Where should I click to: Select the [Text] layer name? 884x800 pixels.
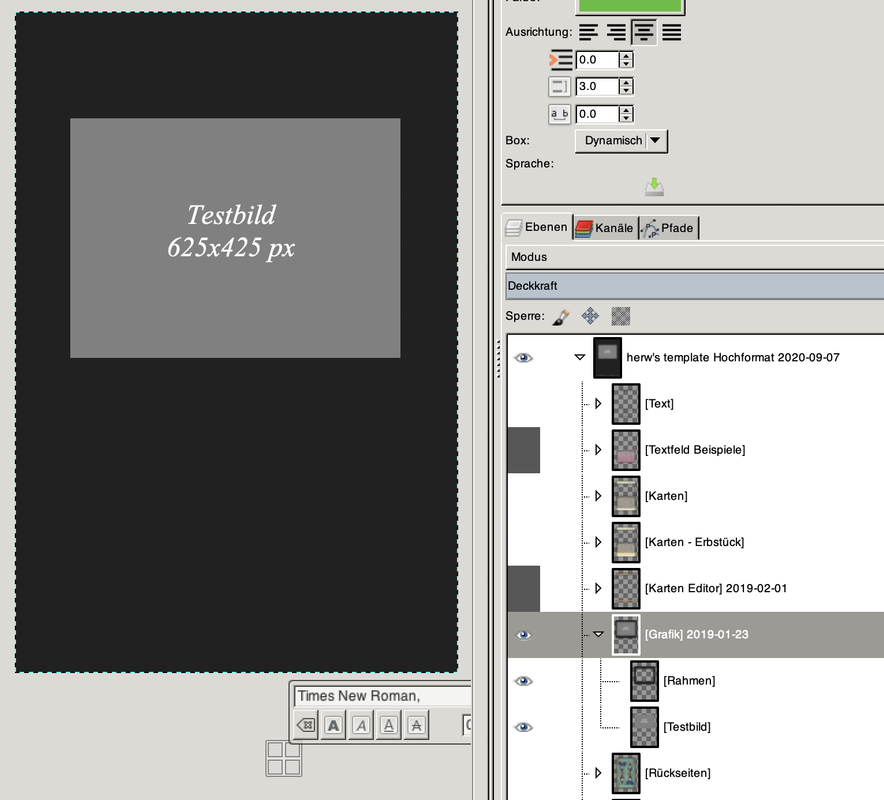click(x=659, y=404)
